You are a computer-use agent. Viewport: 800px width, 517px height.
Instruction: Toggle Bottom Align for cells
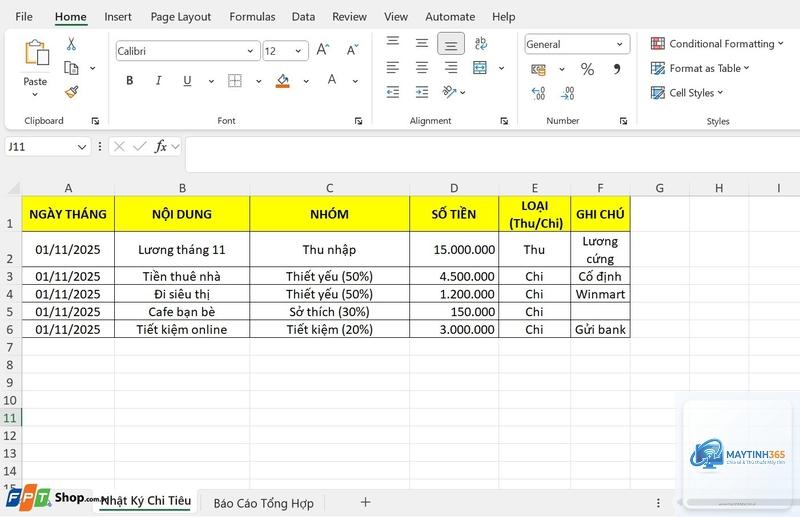[451, 43]
